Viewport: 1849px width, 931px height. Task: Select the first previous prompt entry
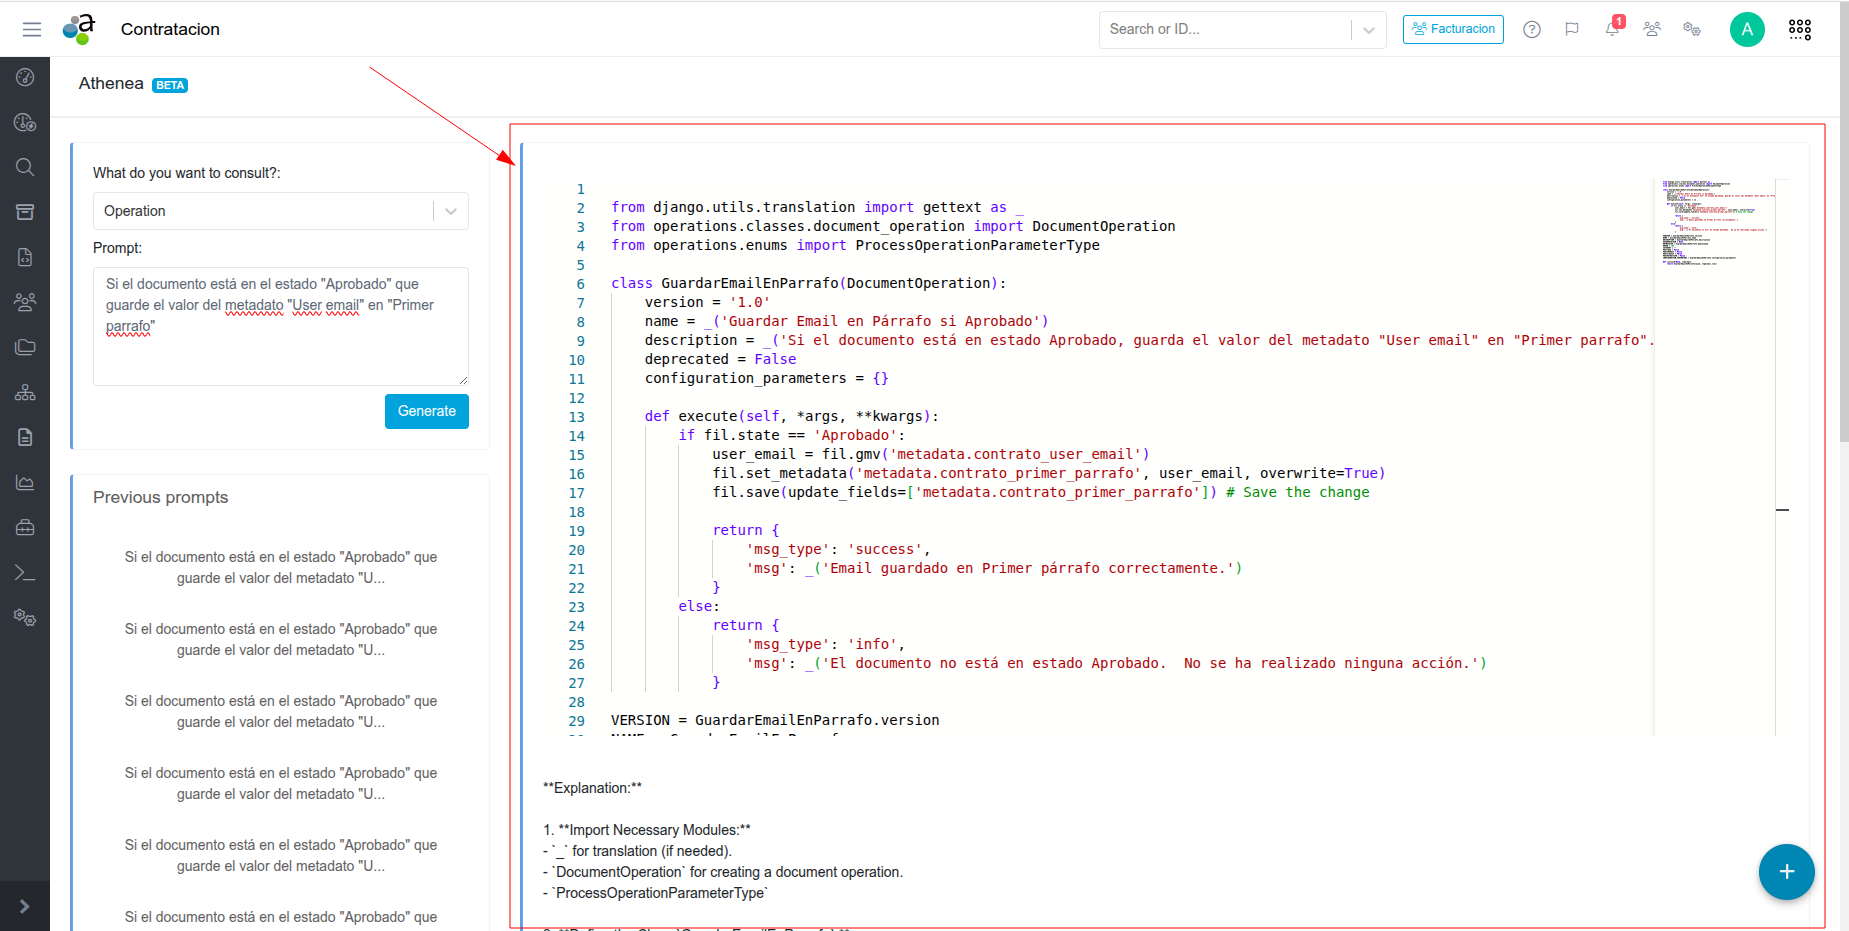(x=280, y=567)
